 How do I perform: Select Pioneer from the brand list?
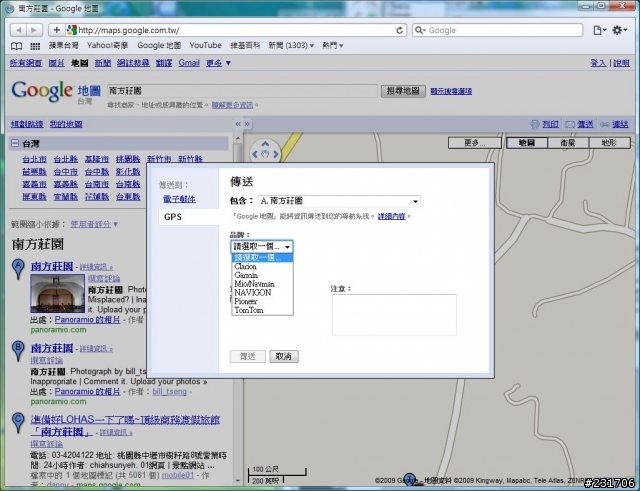coord(262,301)
